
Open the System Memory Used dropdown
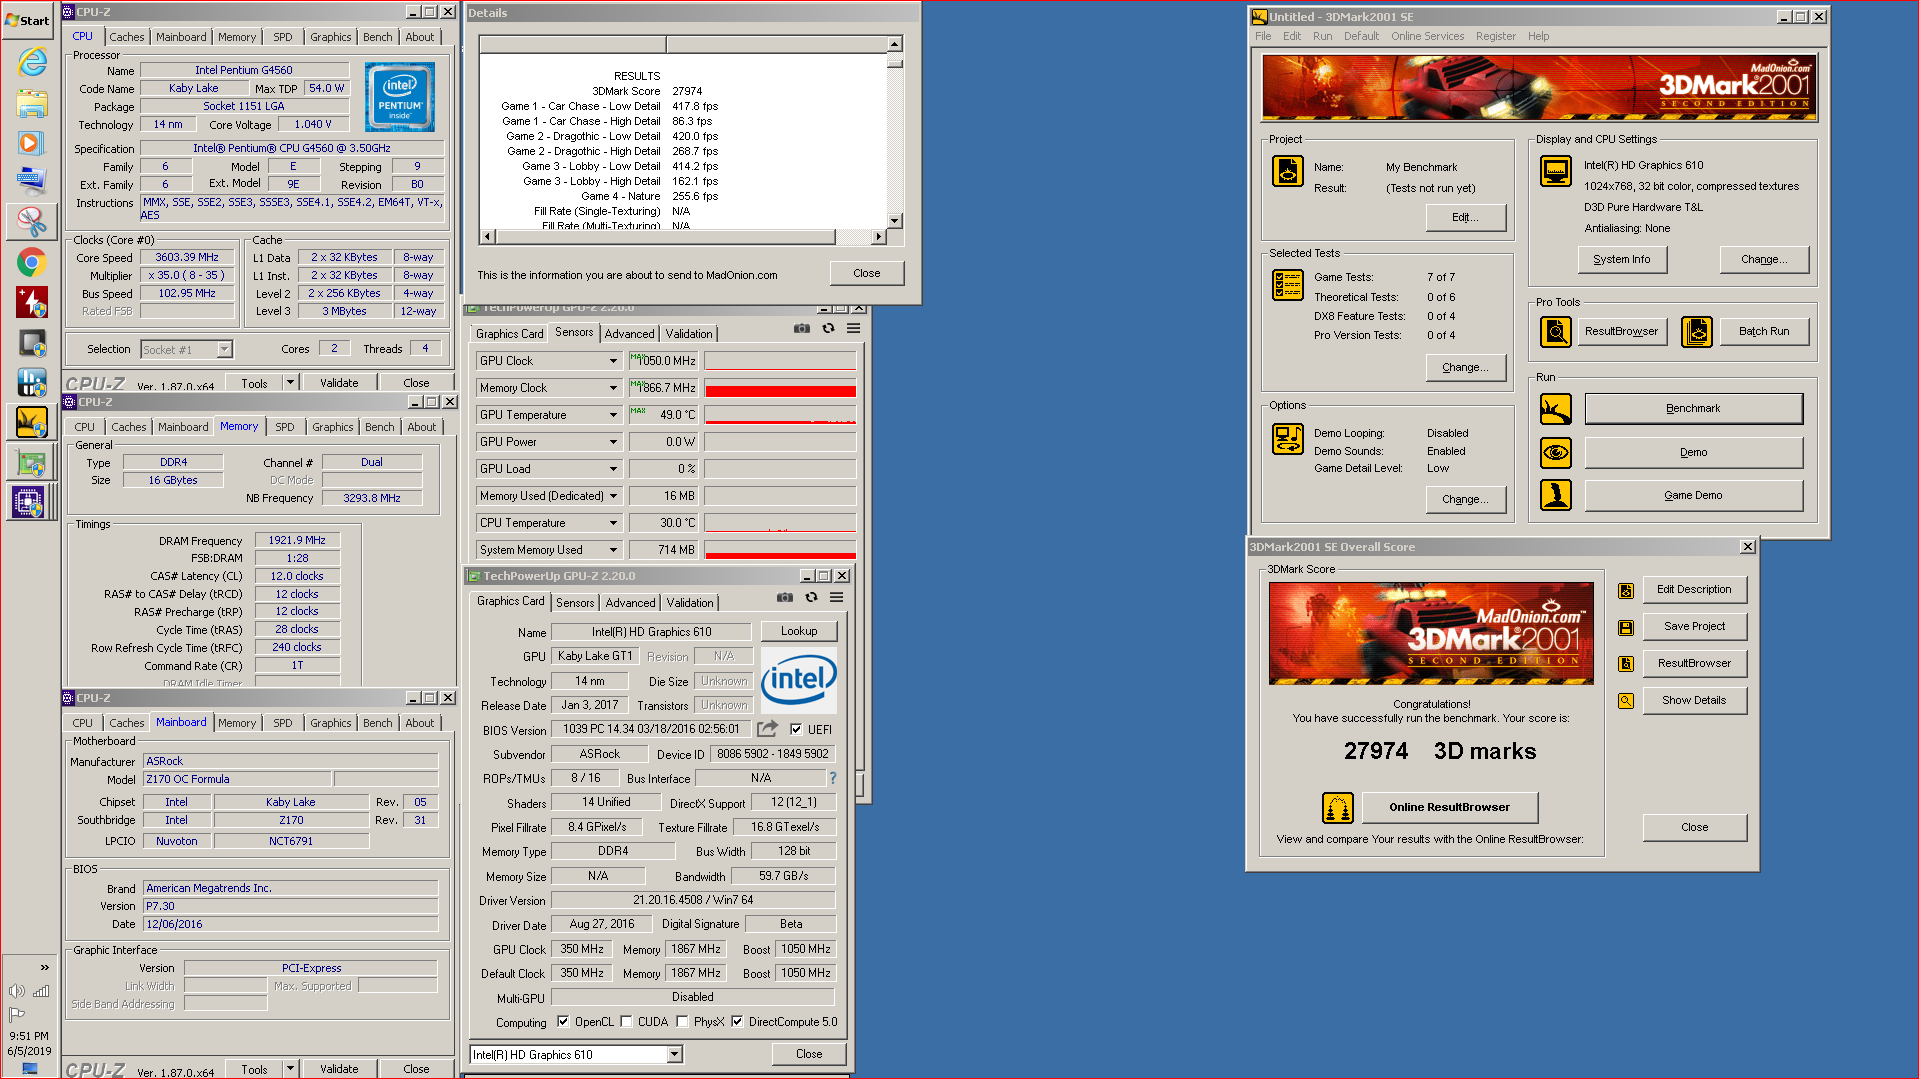pyautogui.click(x=613, y=550)
